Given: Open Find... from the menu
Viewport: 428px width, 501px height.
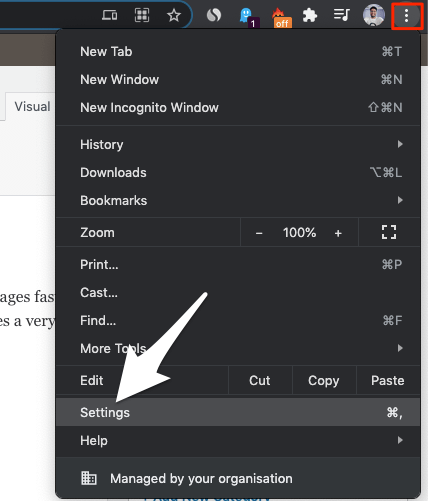Looking at the screenshot, I should [238, 321].
